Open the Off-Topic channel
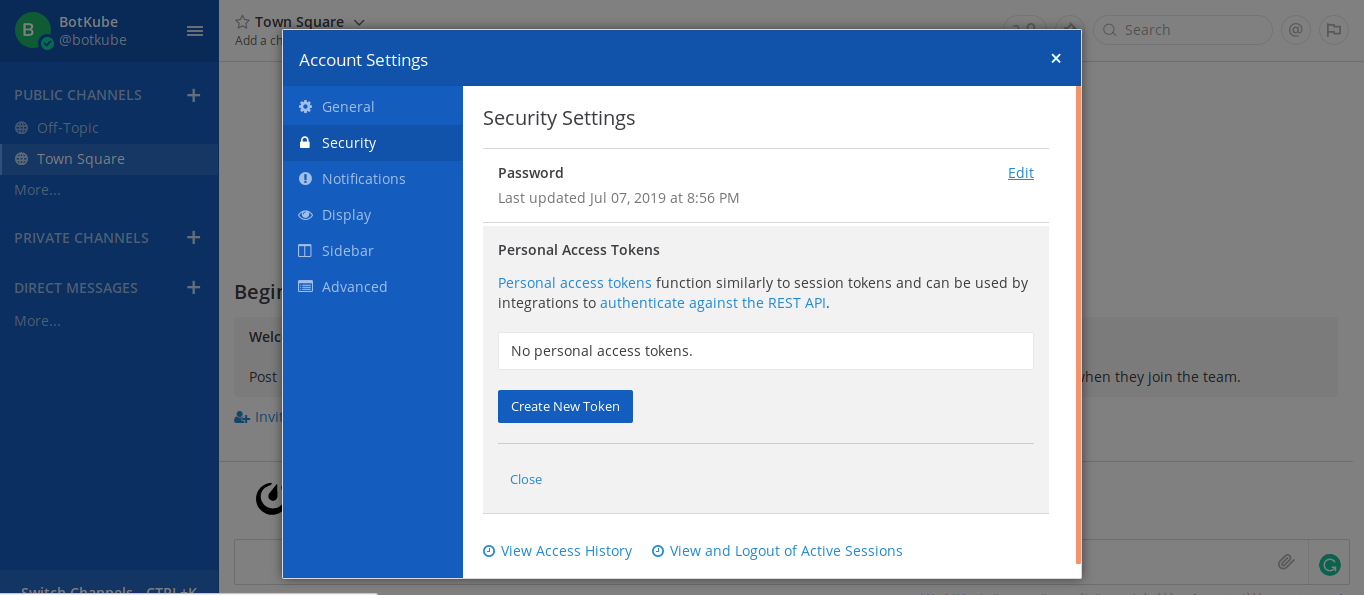Image resolution: width=1364 pixels, height=595 pixels. (x=68, y=128)
